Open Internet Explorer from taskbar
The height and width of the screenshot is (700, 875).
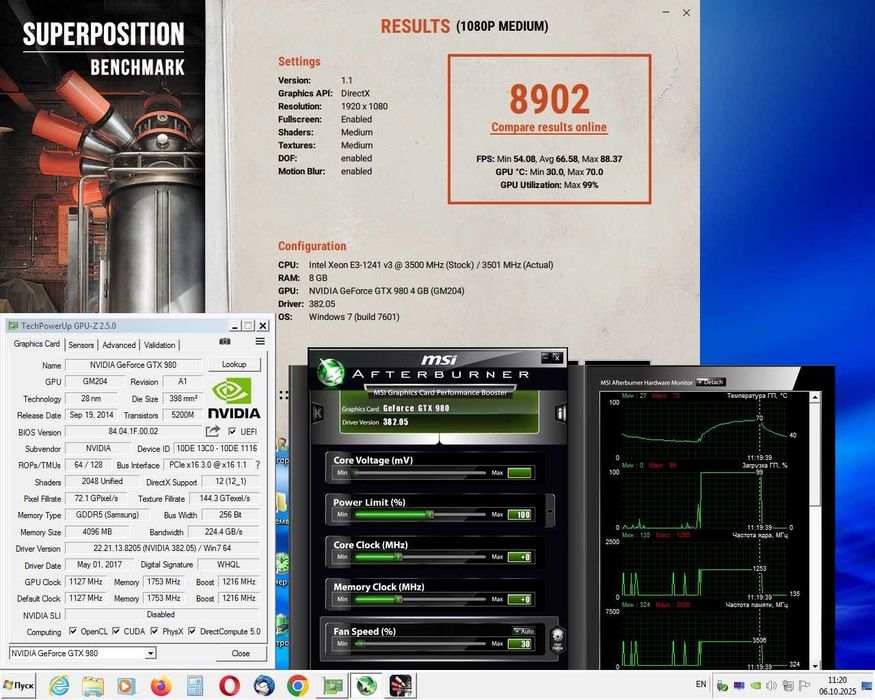coord(59,685)
